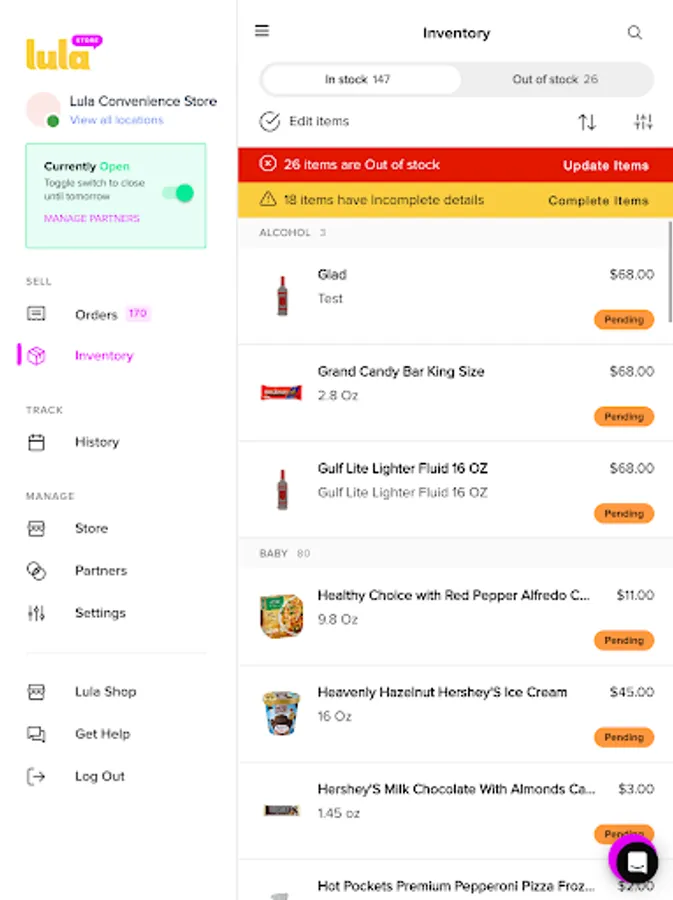Open the hamburger menu icon
The height and width of the screenshot is (900, 673).
[x=262, y=31]
